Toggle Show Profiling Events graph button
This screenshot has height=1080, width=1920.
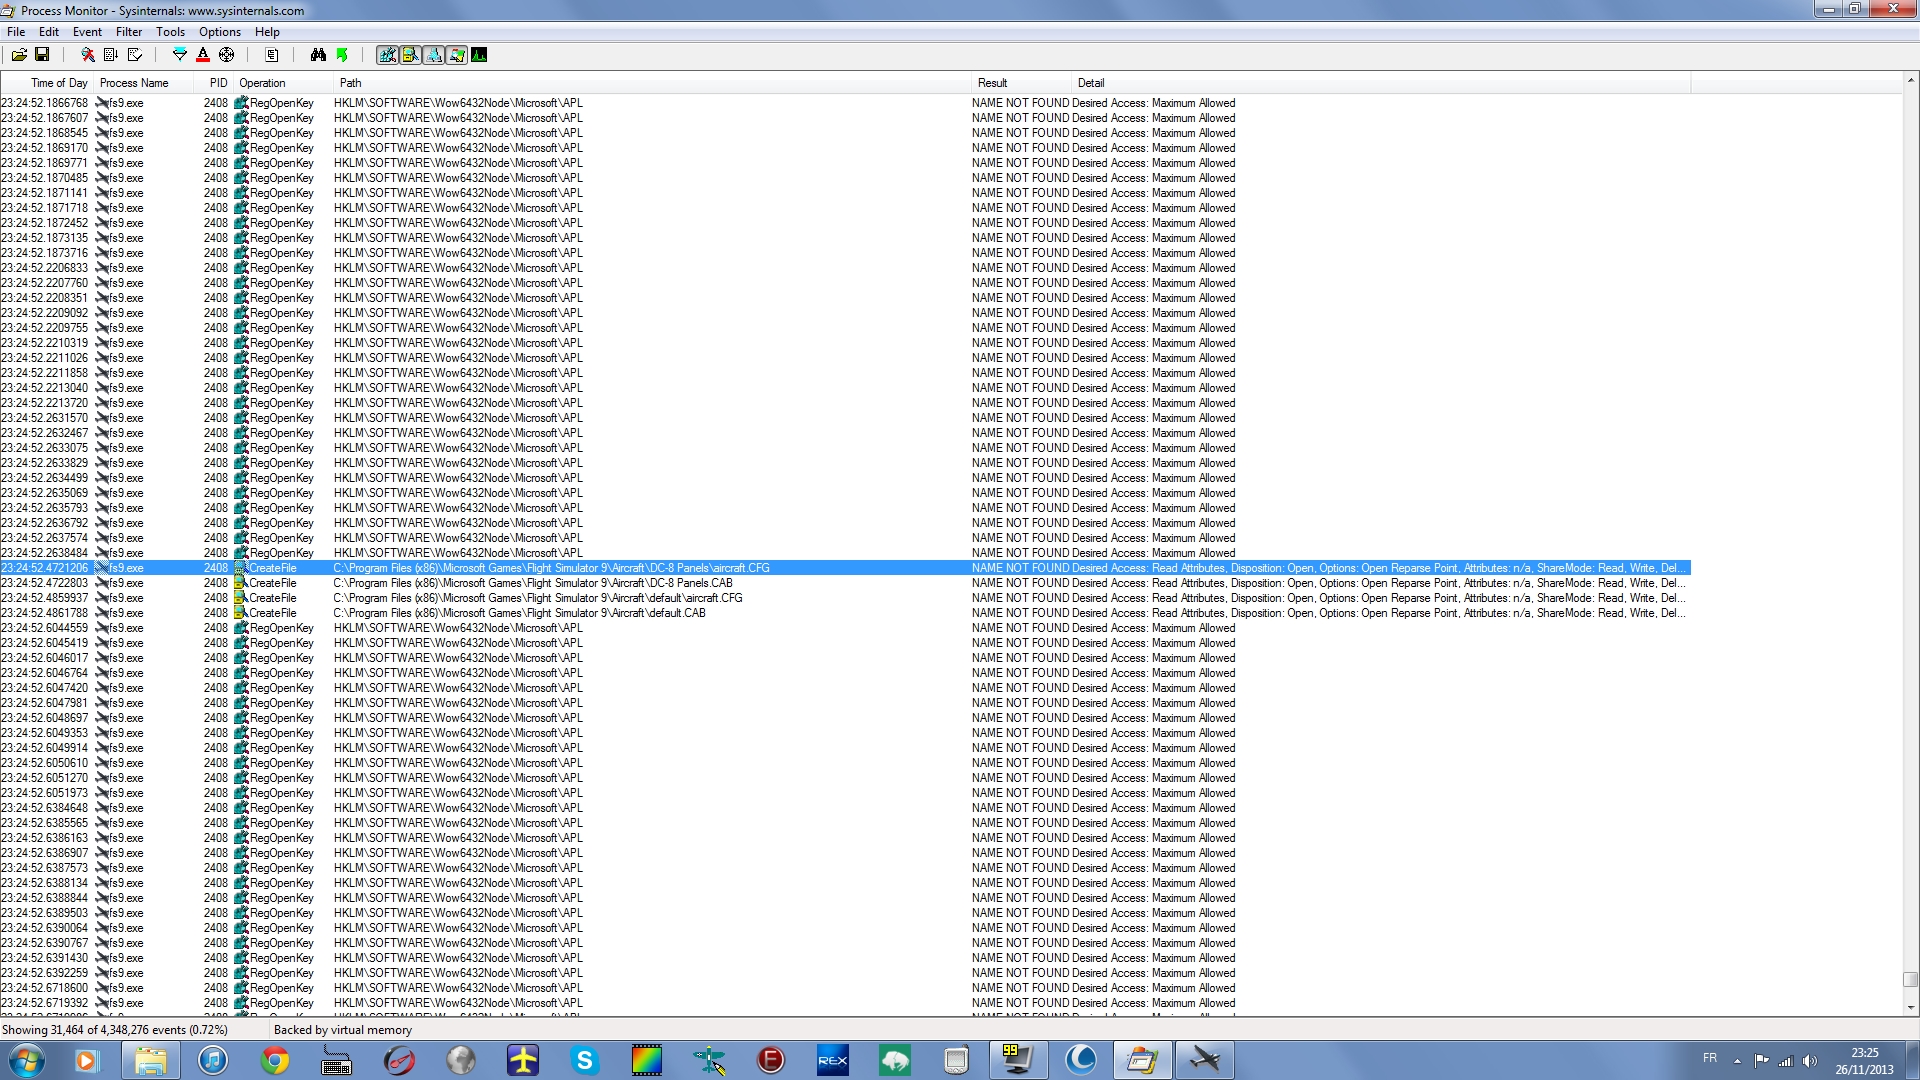point(479,55)
